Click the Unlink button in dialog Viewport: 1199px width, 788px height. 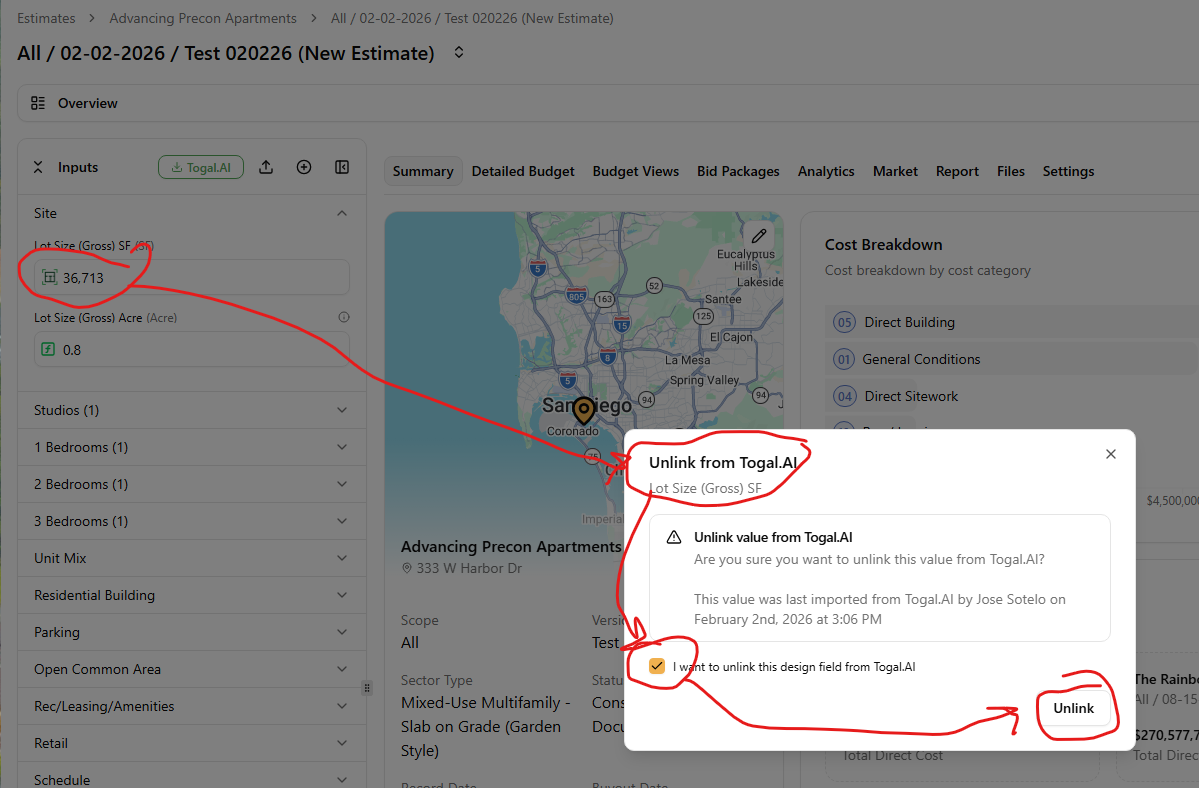point(1073,708)
